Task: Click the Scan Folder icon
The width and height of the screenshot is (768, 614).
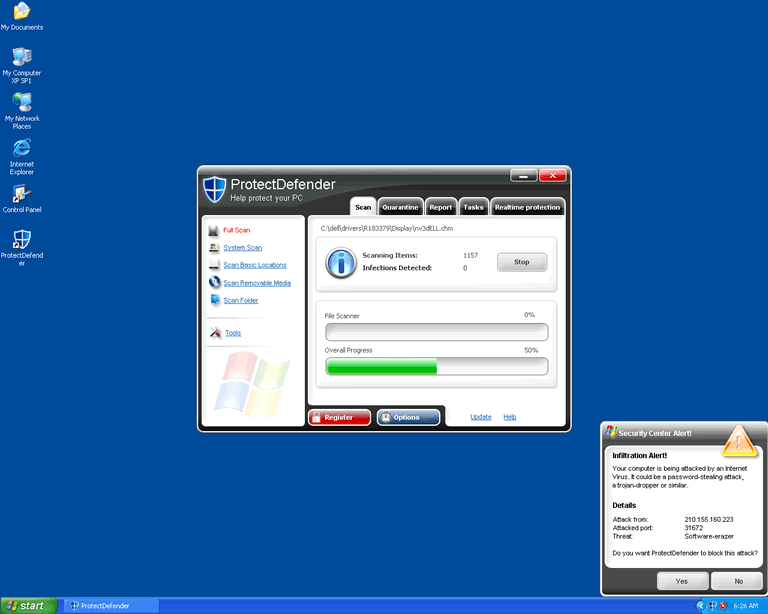Action: click(x=214, y=300)
